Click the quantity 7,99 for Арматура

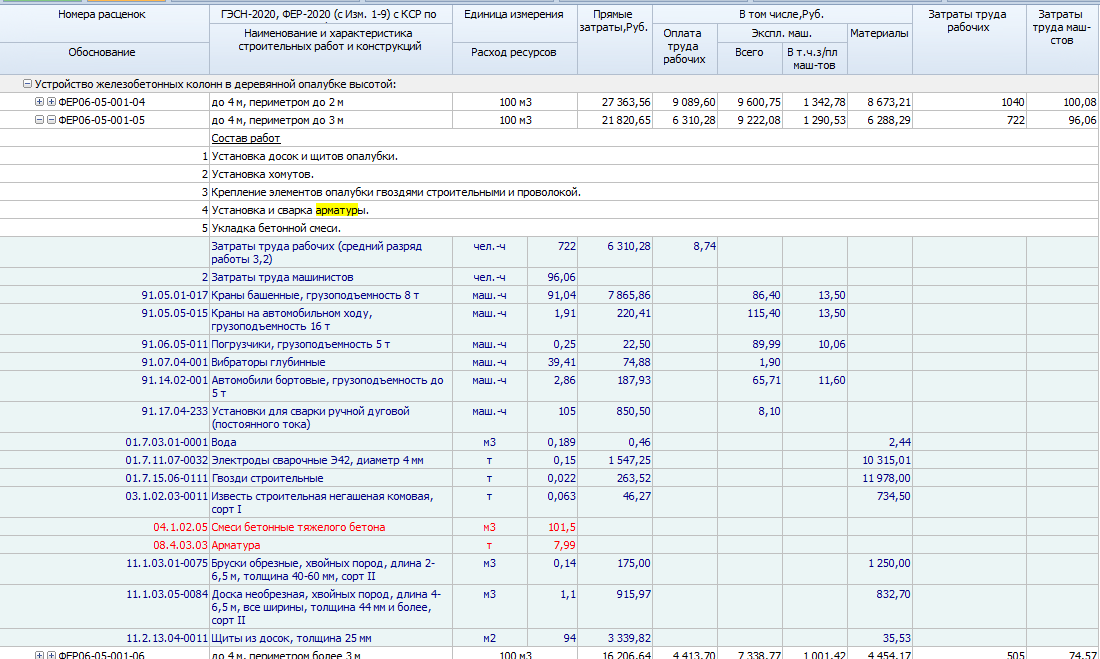tap(564, 545)
